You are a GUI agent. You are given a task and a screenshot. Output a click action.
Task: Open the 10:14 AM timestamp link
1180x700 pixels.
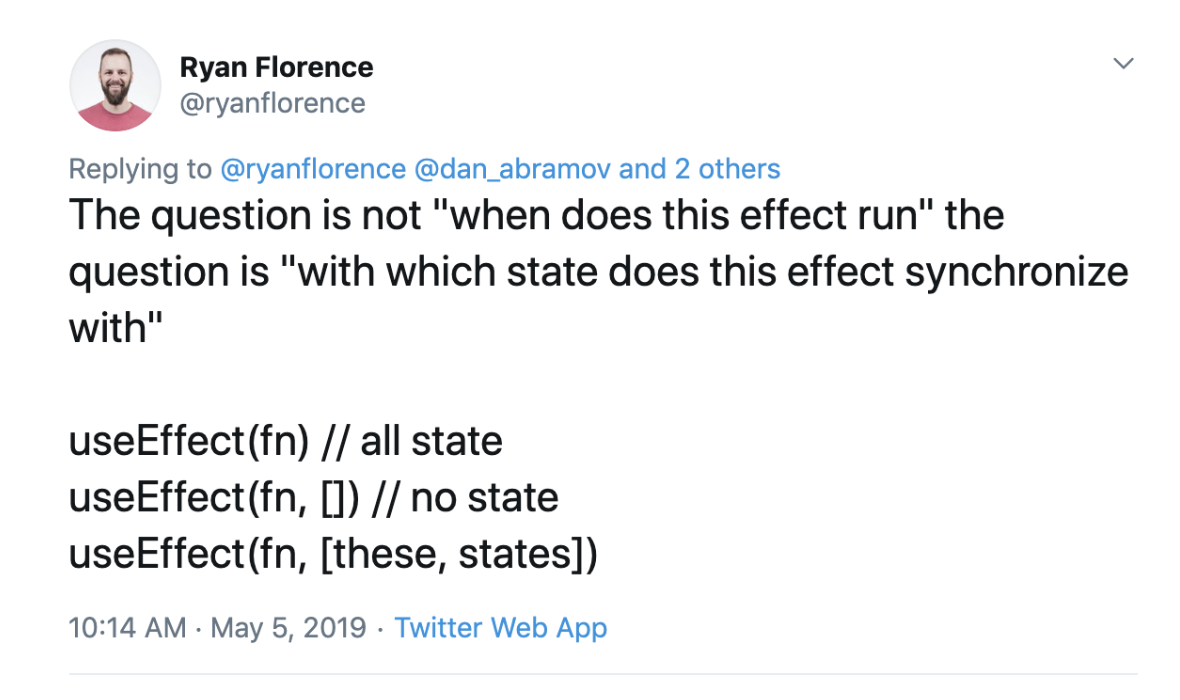[127, 628]
